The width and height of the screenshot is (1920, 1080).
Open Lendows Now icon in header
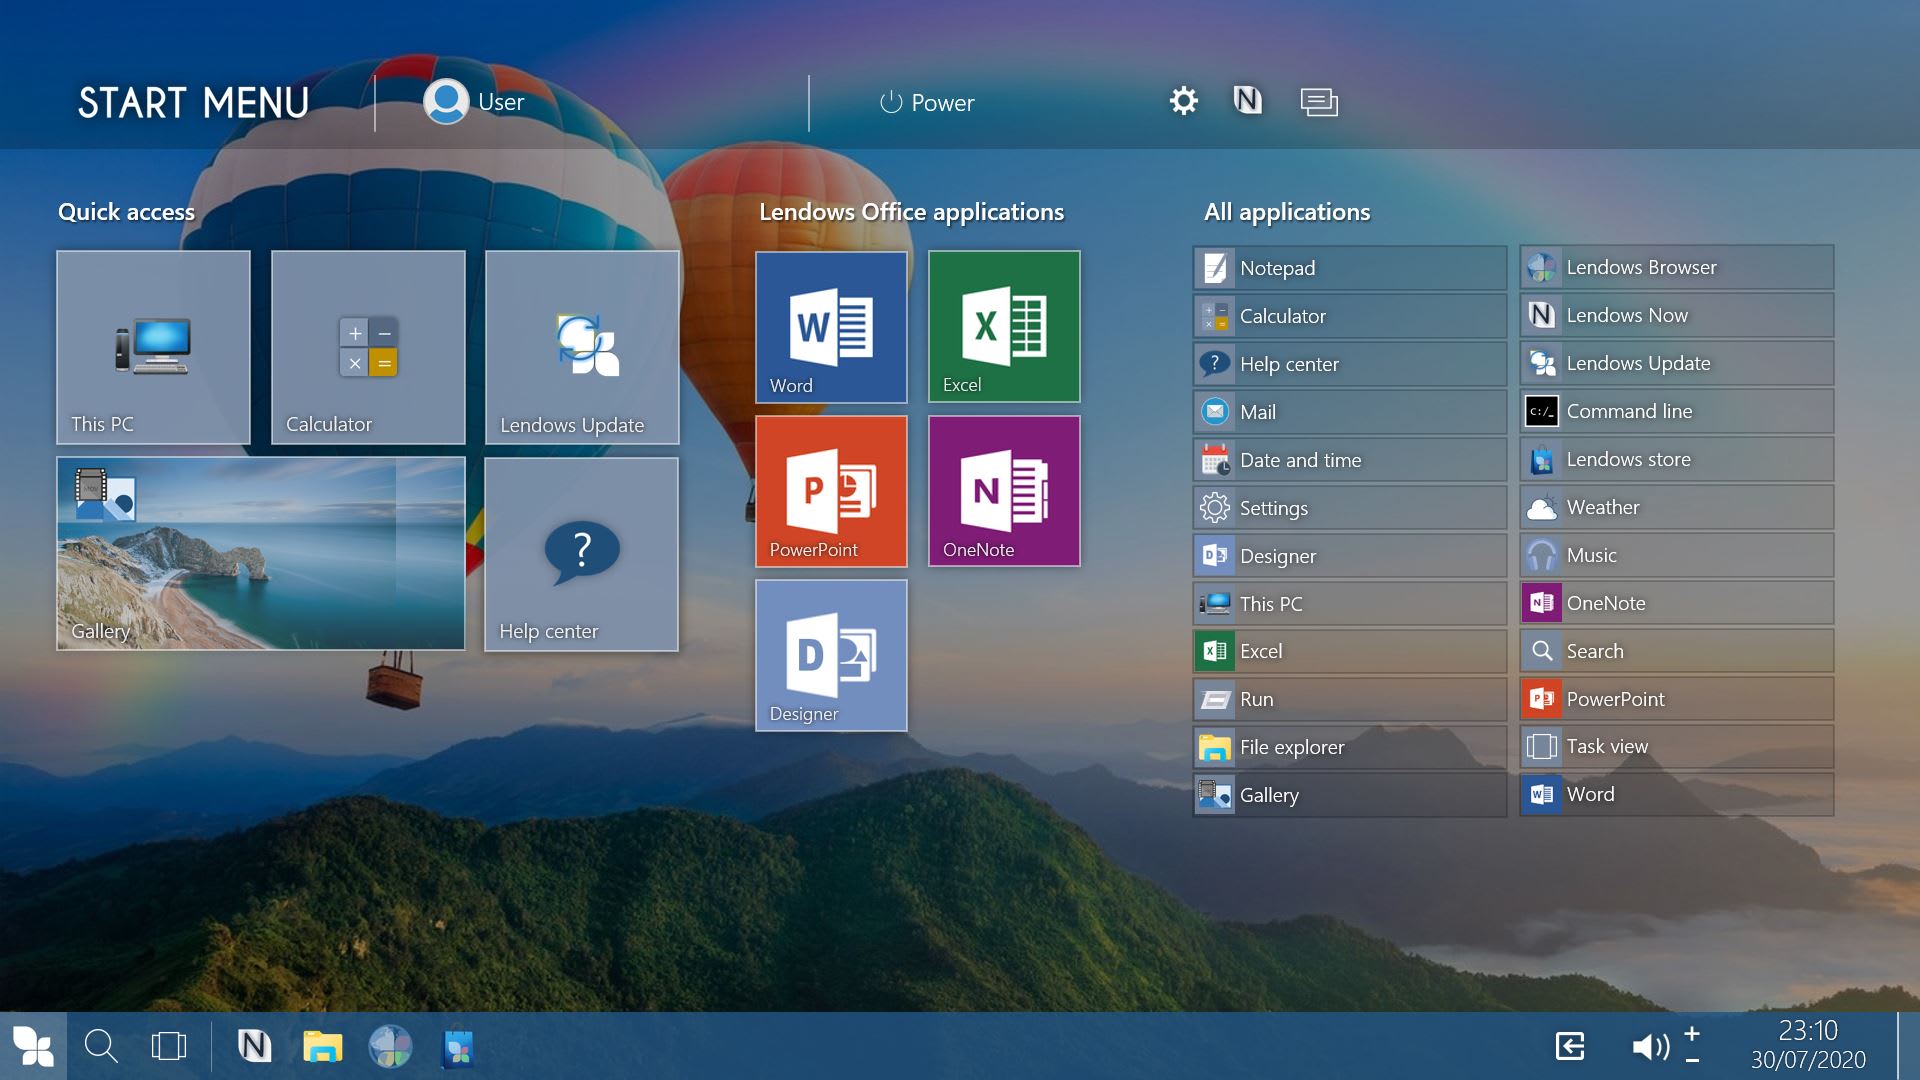(x=1247, y=100)
